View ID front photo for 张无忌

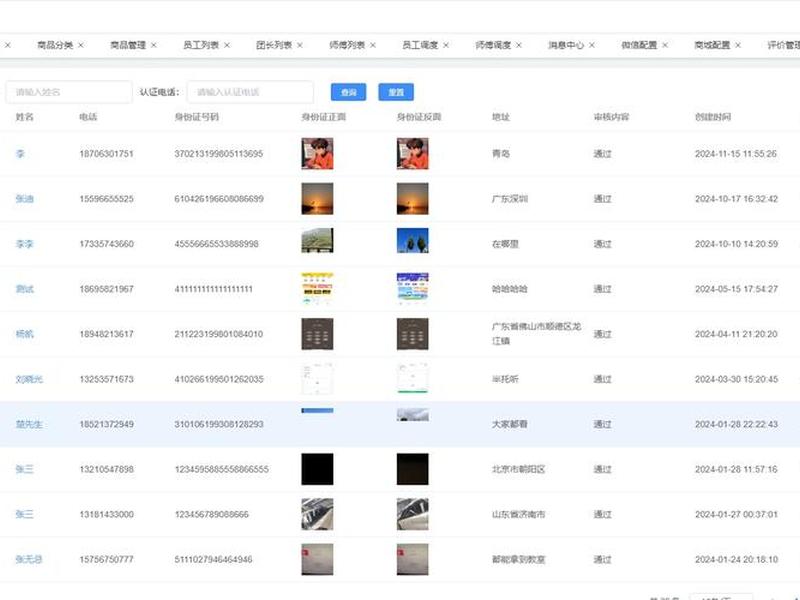click(x=317, y=559)
